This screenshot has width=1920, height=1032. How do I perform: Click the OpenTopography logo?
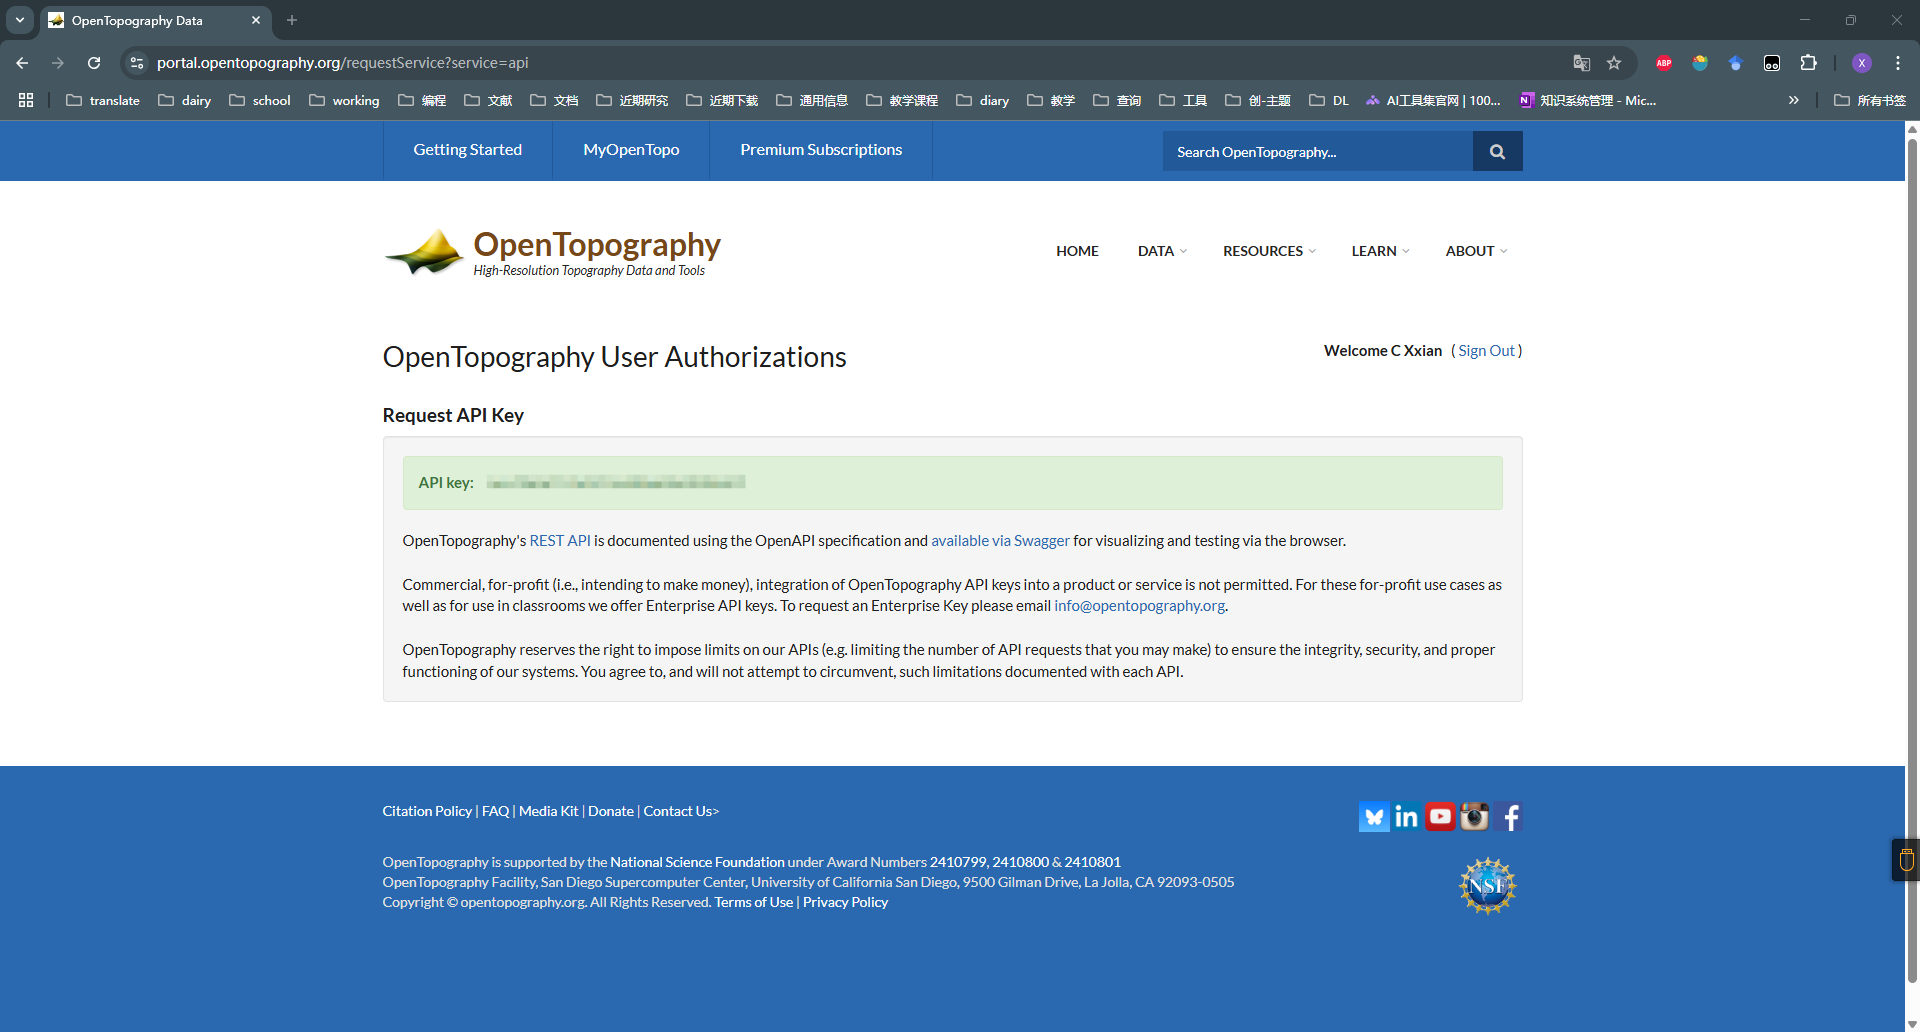click(x=553, y=252)
